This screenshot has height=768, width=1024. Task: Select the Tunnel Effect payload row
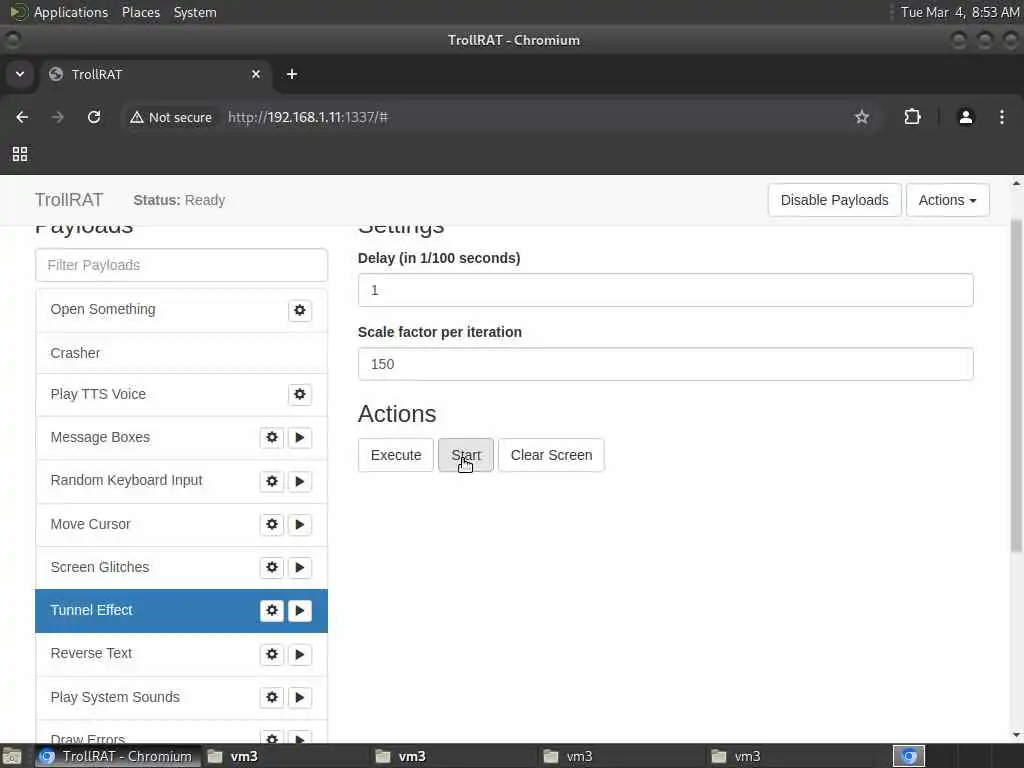182,611
